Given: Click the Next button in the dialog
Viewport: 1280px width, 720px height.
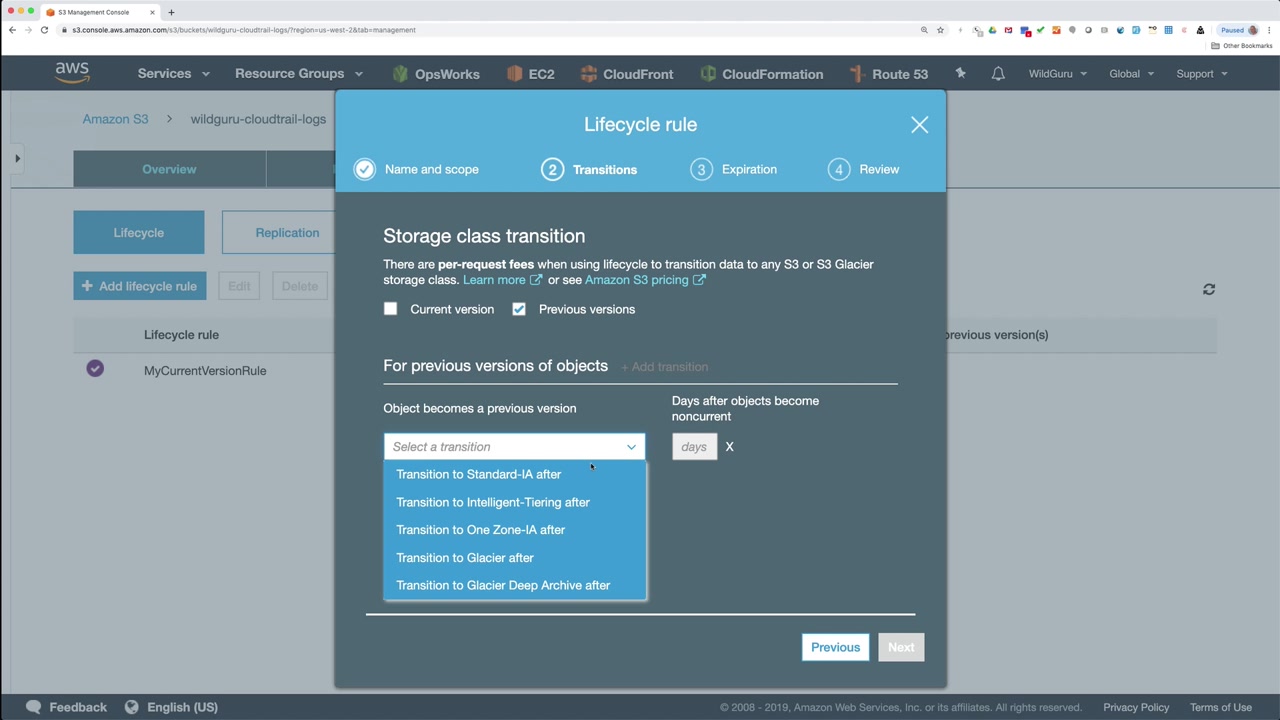Looking at the screenshot, I should (901, 647).
